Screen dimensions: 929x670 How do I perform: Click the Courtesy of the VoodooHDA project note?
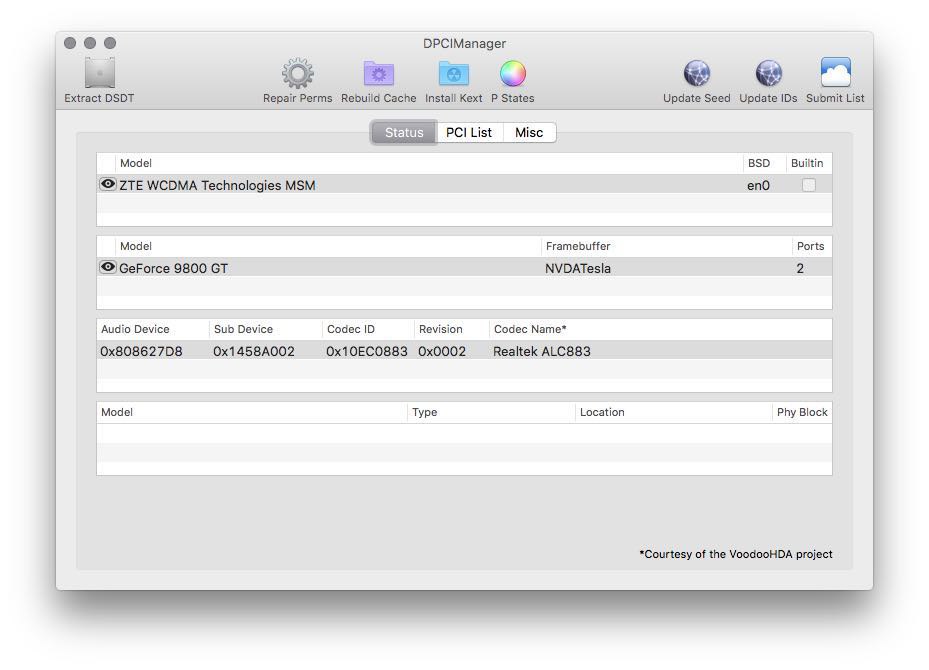[x=736, y=554]
